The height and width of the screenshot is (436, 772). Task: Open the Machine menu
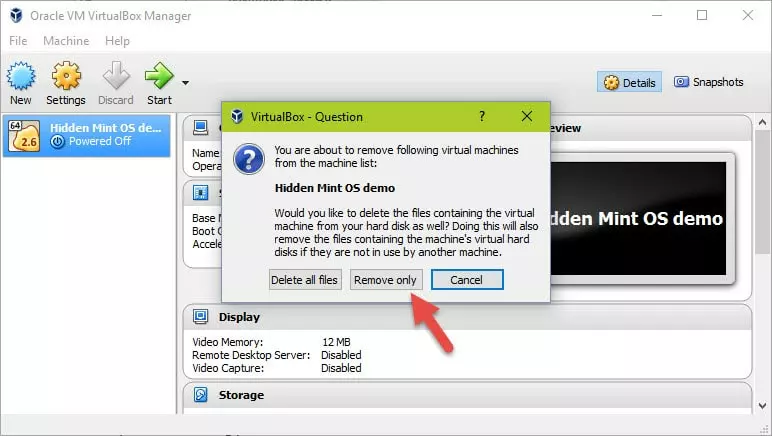click(x=66, y=41)
